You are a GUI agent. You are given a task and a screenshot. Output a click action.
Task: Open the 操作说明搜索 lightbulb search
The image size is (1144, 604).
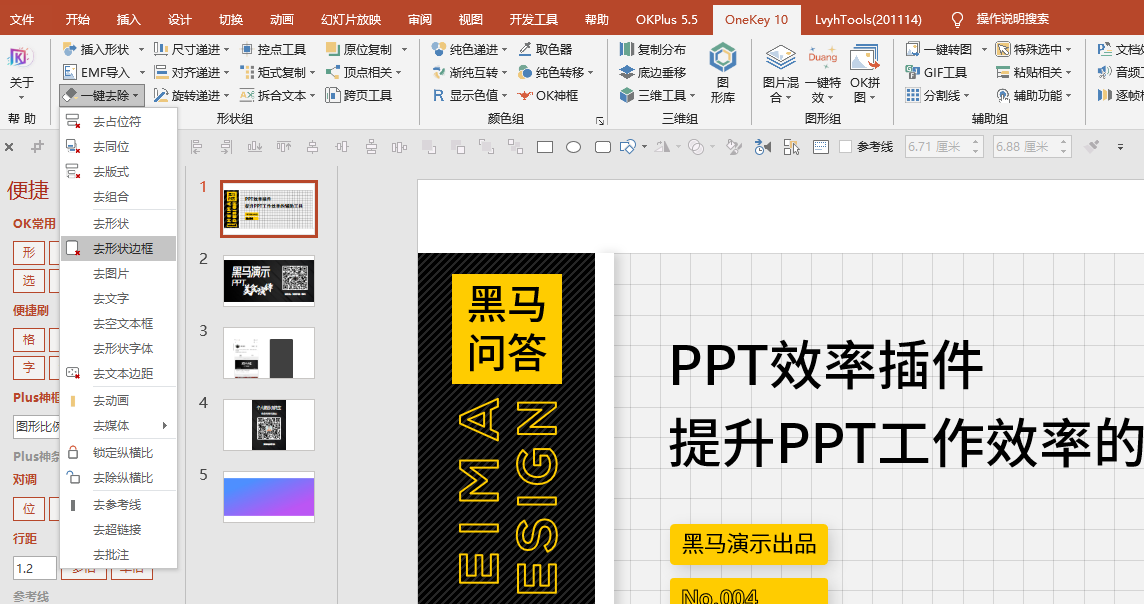[x=1000, y=19]
